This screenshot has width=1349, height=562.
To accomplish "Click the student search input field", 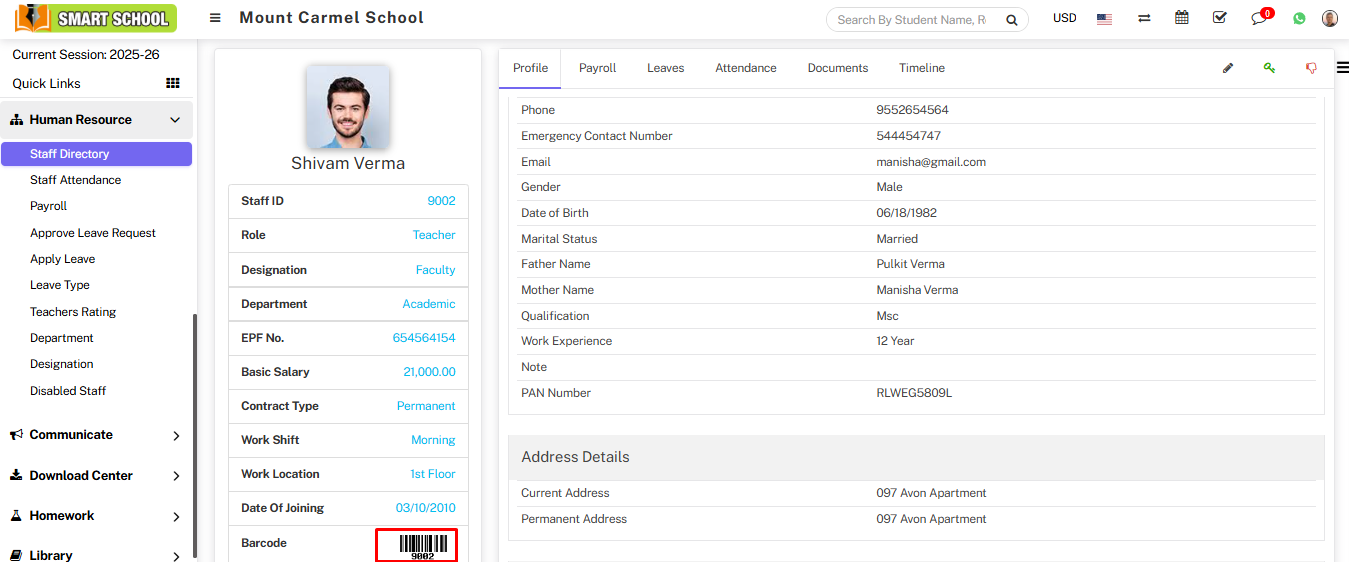I will [912, 19].
